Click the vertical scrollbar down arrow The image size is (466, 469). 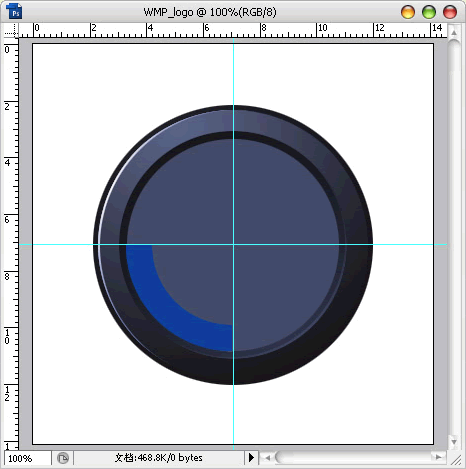pos(454,442)
